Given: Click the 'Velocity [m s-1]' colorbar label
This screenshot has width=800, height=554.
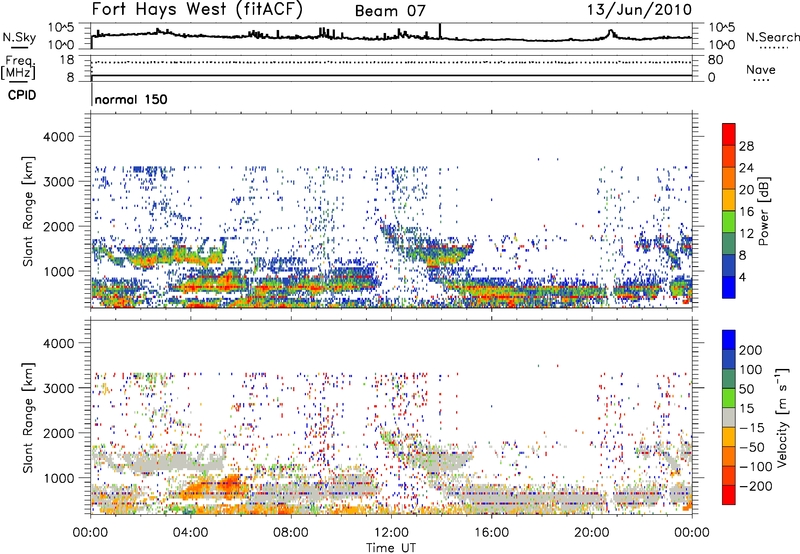Looking at the screenshot, I should click(x=782, y=417).
